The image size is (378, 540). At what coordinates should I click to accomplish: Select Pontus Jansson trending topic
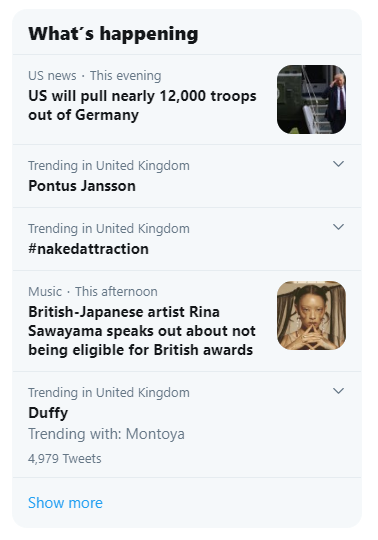tap(82, 186)
